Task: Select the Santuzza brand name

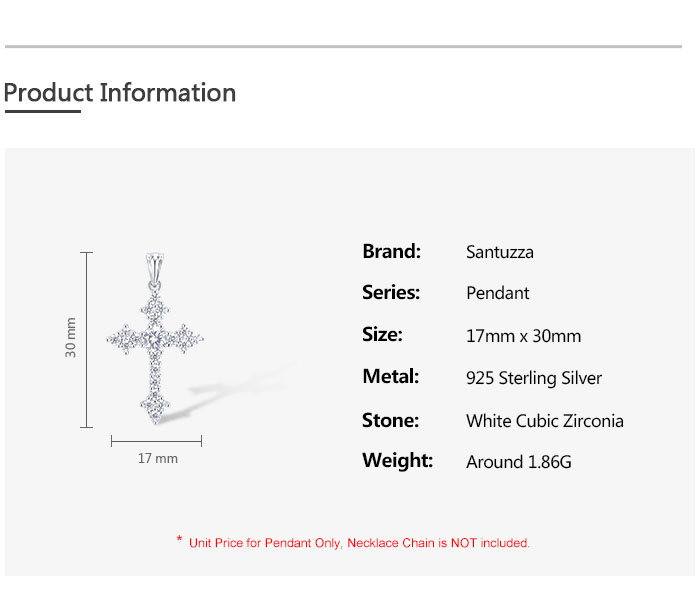Action: (500, 252)
